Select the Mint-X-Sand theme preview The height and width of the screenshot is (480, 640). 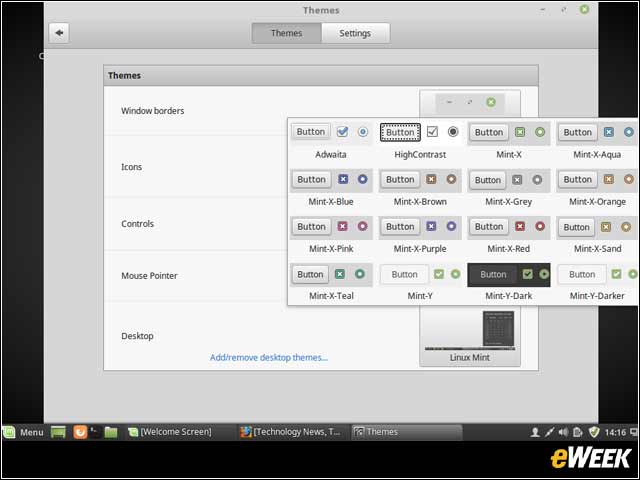coord(597,227)
